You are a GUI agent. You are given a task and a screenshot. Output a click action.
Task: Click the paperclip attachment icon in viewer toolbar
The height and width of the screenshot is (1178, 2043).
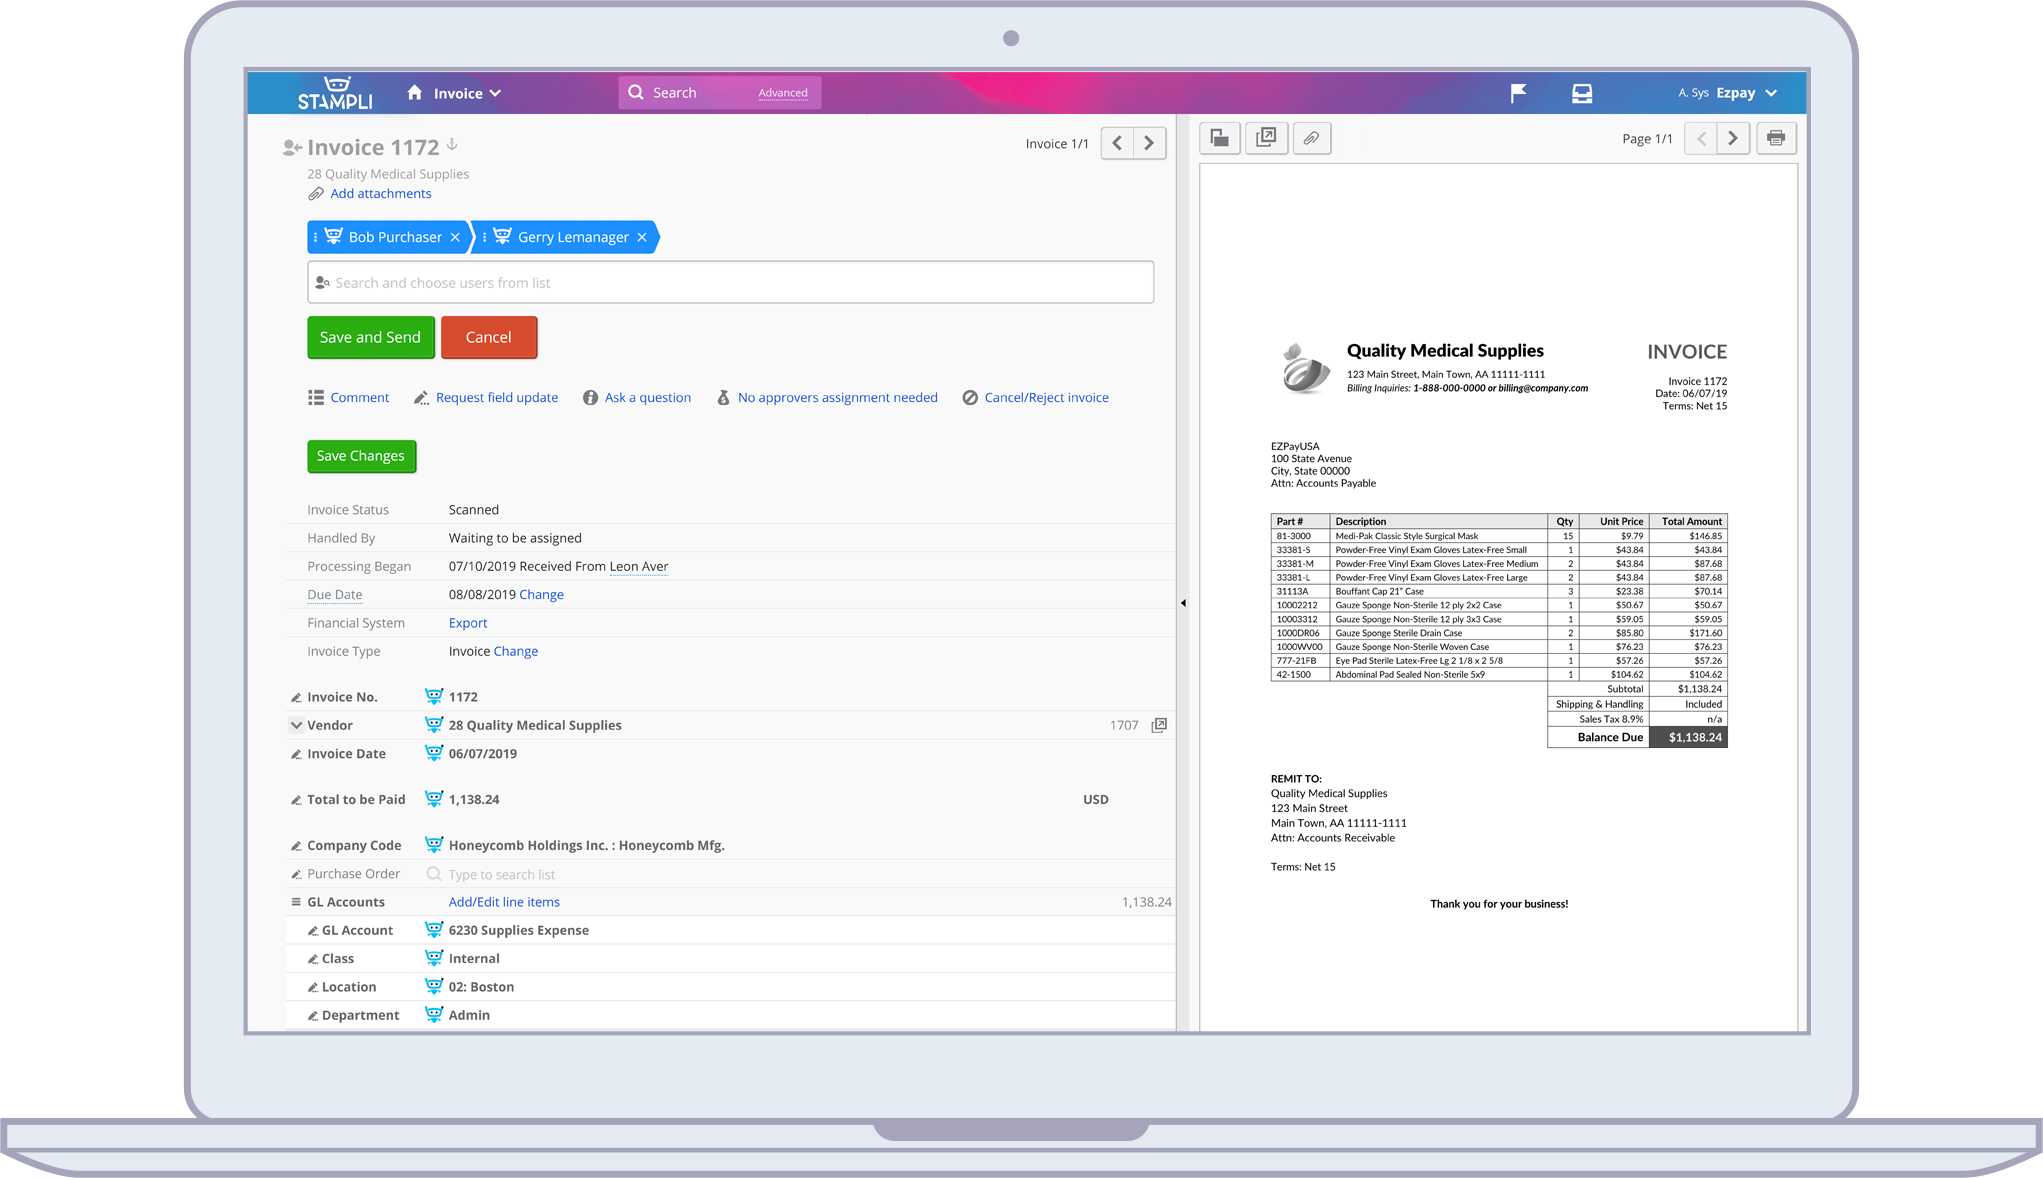click(1311, 138)
